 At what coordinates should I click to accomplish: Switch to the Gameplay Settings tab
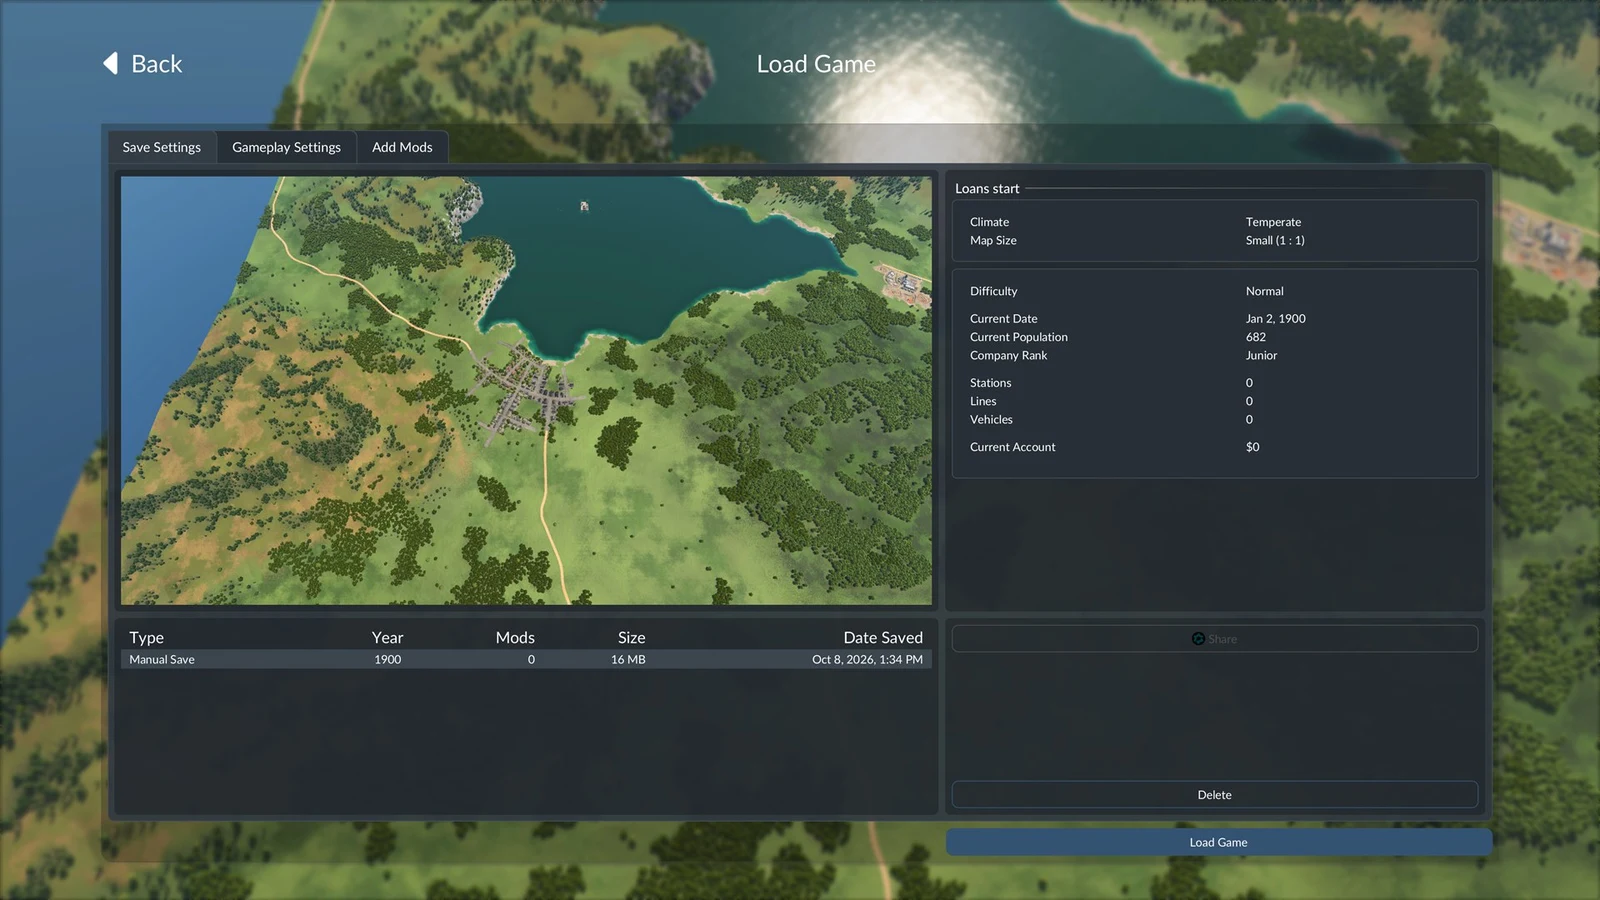286,147
